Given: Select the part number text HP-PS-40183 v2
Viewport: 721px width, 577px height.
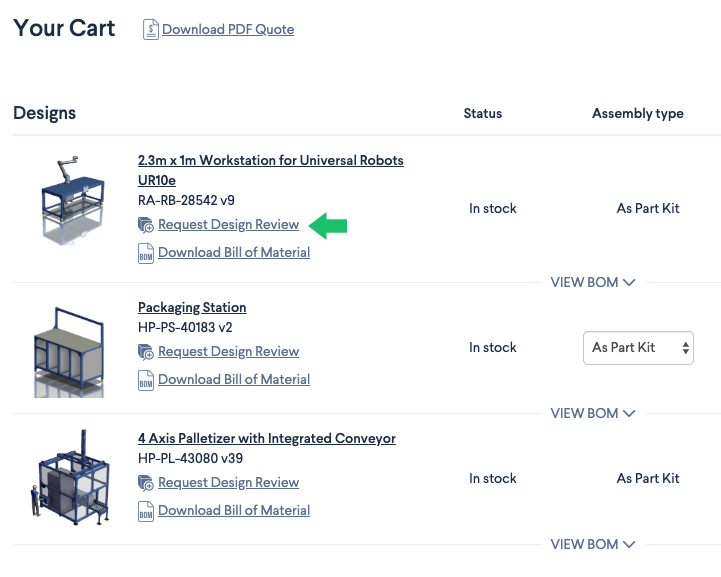Looking at the screenshot, I should click(x=185, y=327).
